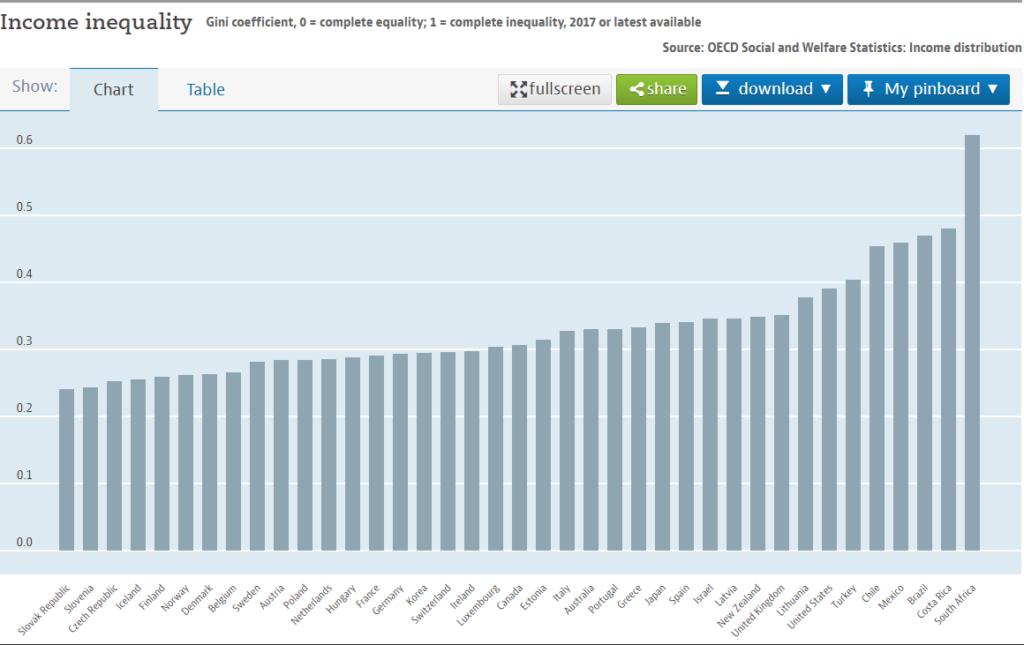1024x645 pixels.
Task: Click the 'Switzerland' axis label
Action: click(431, 604)
